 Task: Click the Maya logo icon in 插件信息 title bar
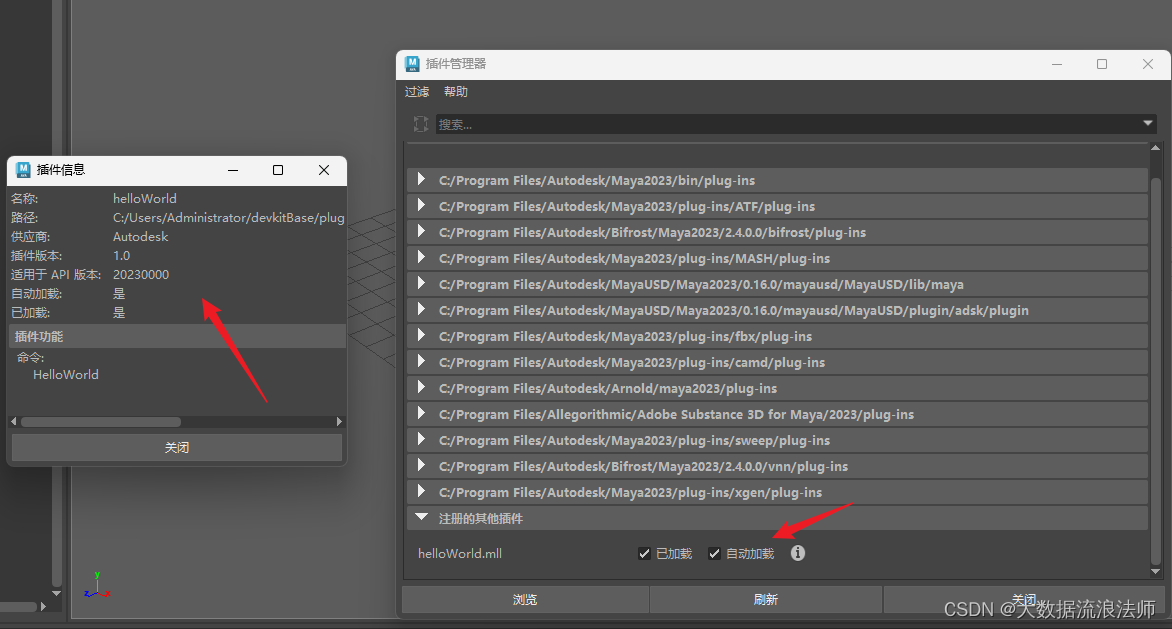coord(23,170)
